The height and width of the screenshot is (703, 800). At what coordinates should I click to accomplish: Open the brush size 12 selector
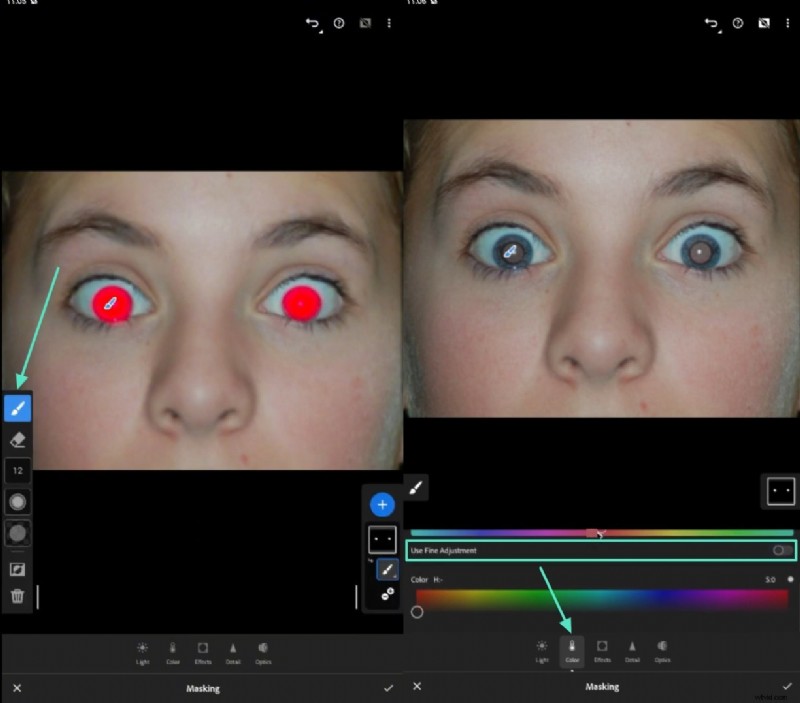tap(16, 469)
